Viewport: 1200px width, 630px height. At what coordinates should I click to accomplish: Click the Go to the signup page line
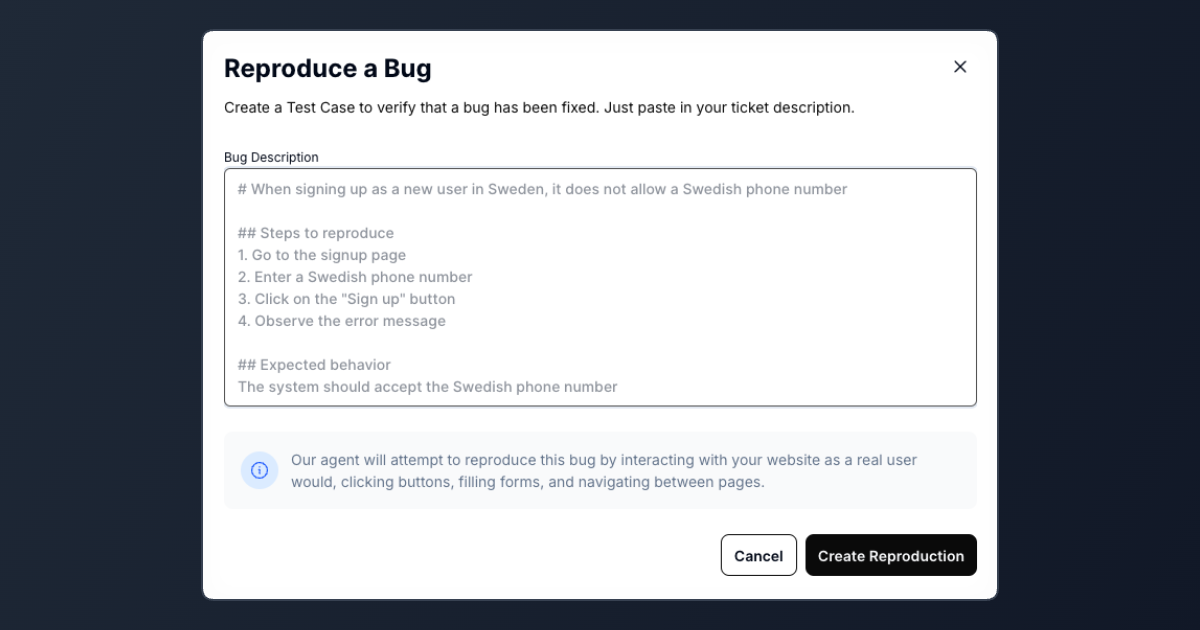(322, 255)
